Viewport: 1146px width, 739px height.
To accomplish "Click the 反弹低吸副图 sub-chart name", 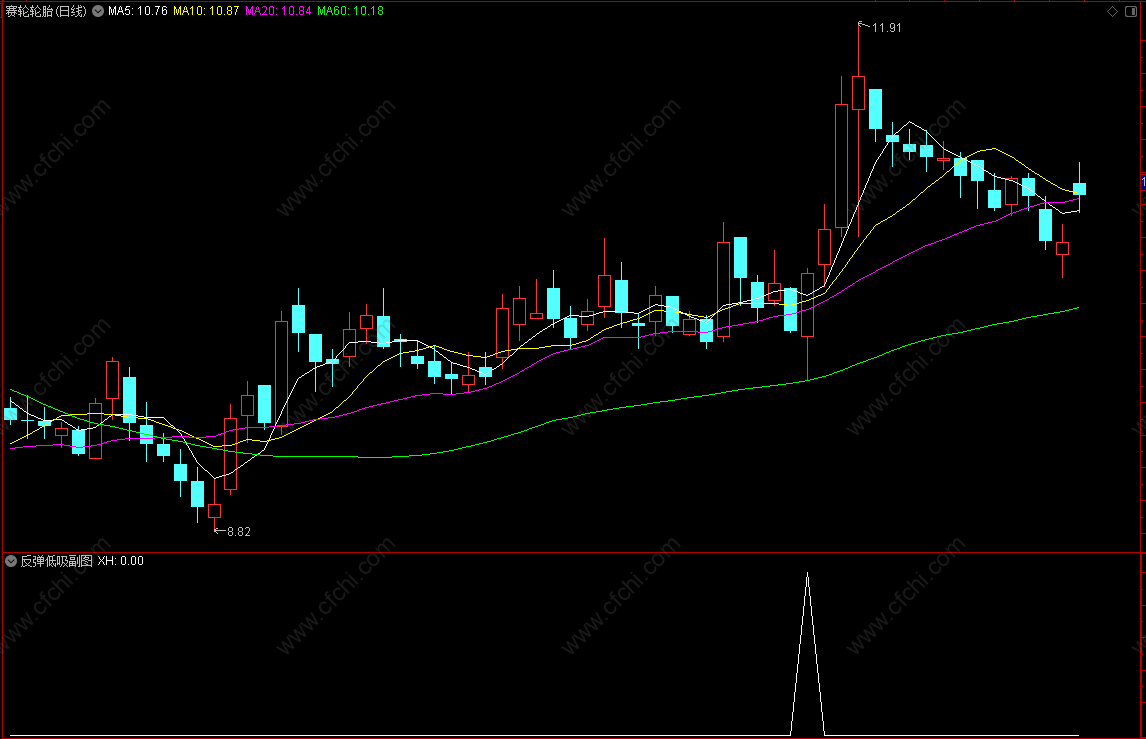I will coord(56,561).
